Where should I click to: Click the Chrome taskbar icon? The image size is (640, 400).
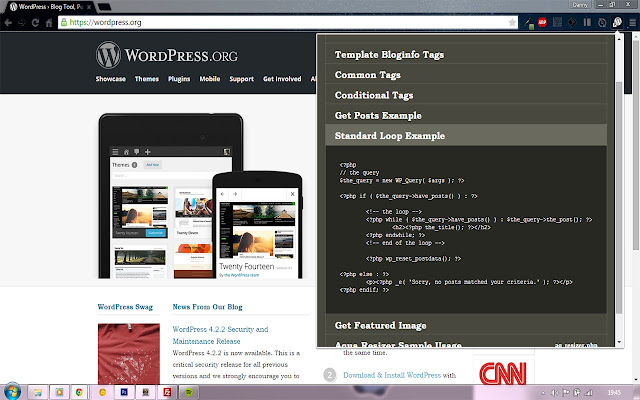(79, 392)
